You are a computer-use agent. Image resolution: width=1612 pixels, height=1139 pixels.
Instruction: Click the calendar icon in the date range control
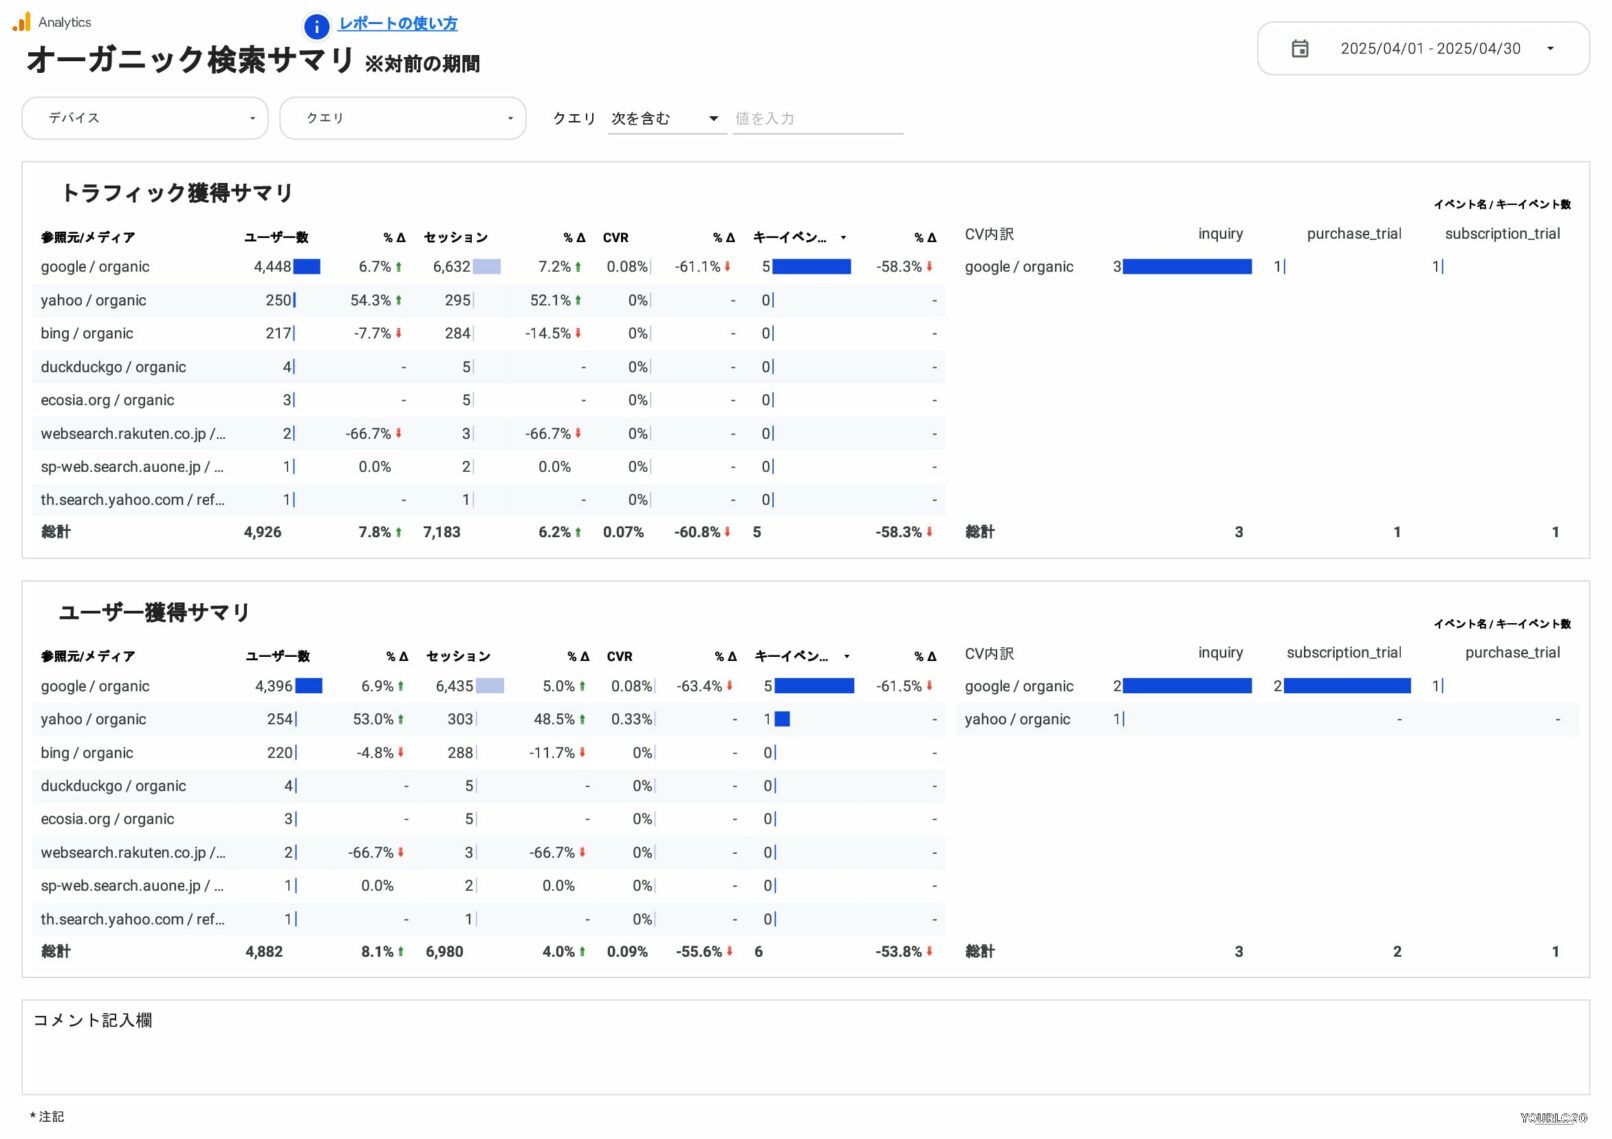pyautogui.click(x=1300, y=48)
